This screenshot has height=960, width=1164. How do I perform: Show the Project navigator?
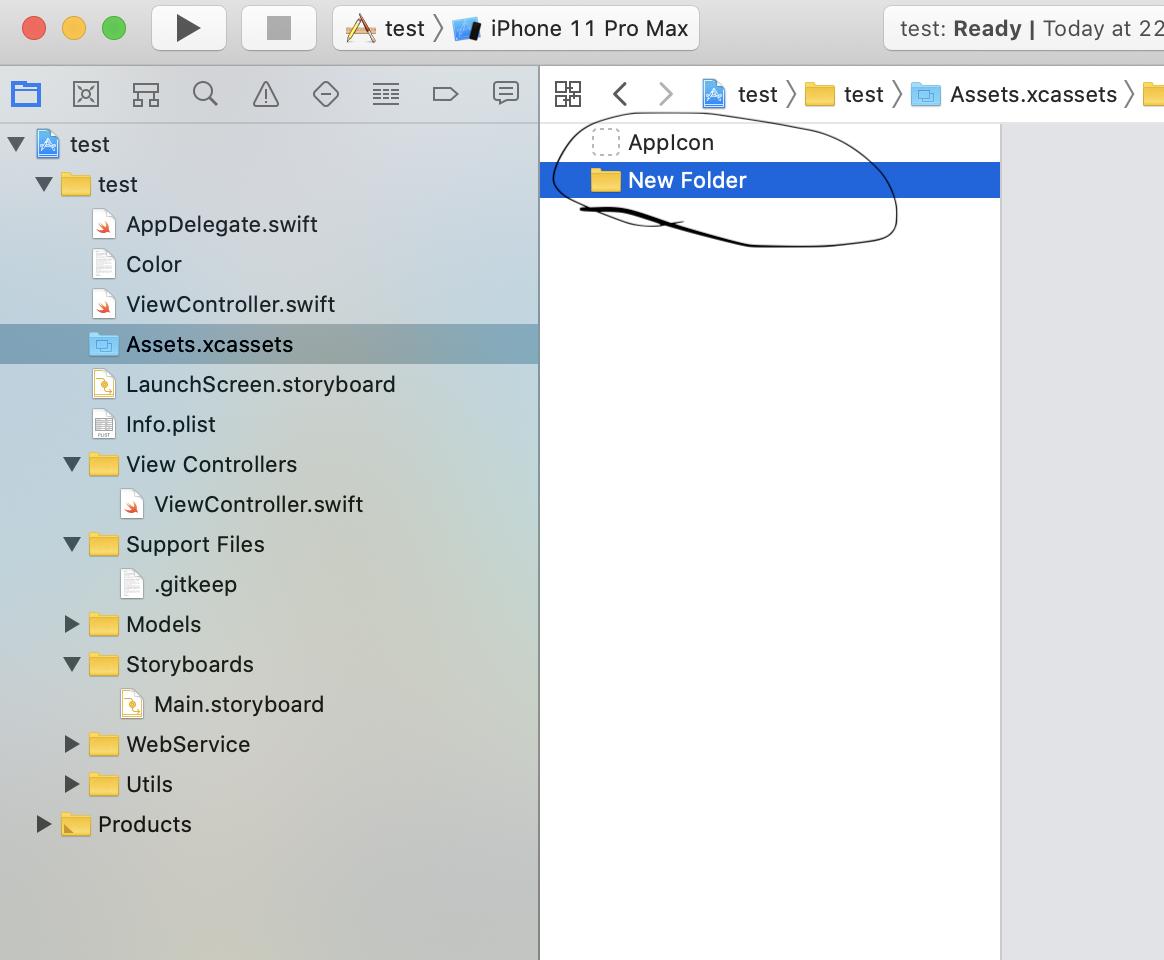coord(26,94)
